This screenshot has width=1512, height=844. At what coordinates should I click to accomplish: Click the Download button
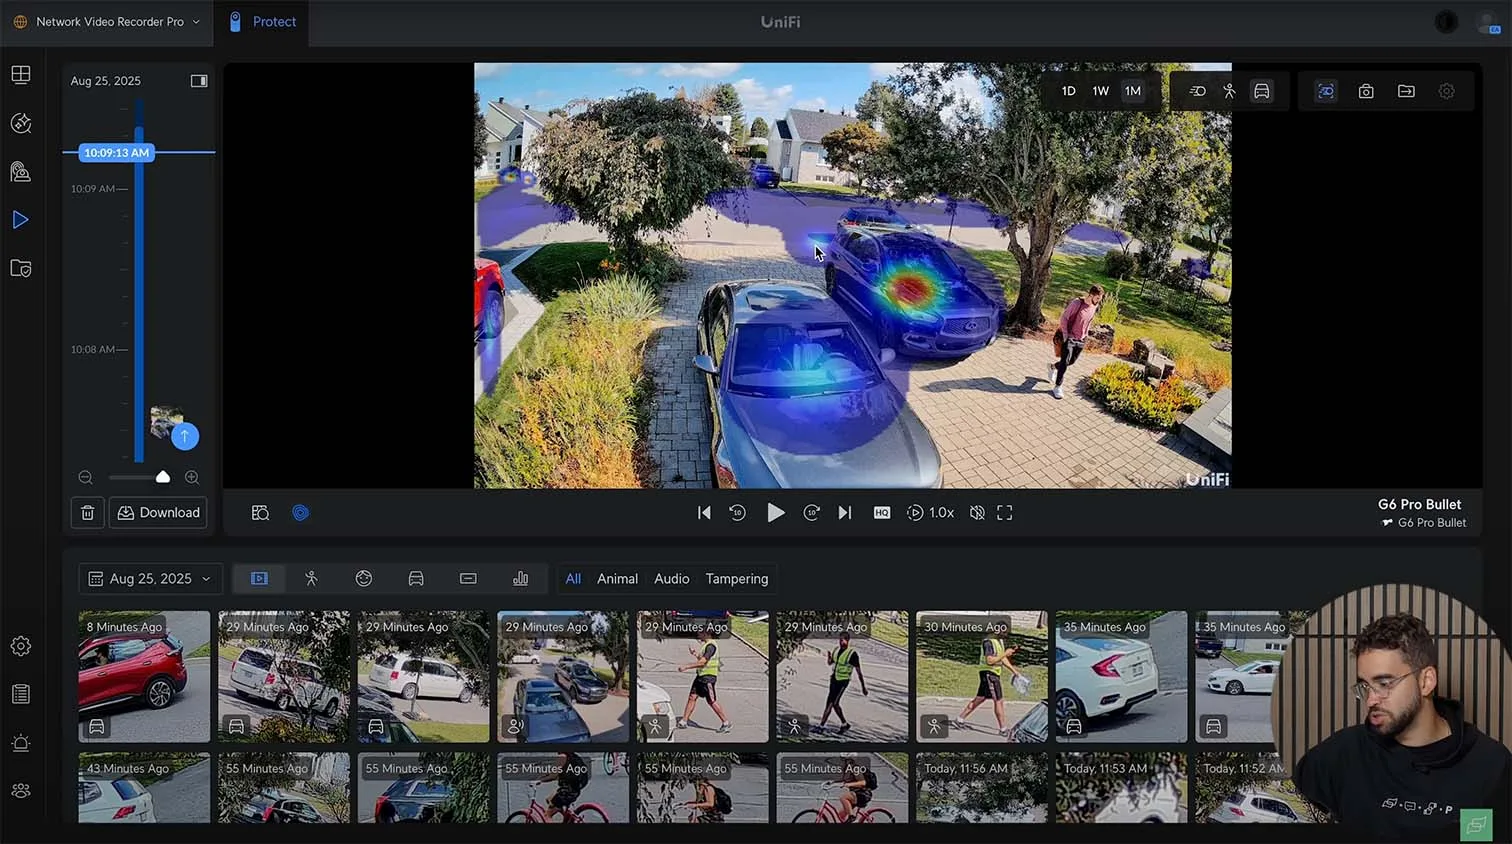tap(158, 513)
